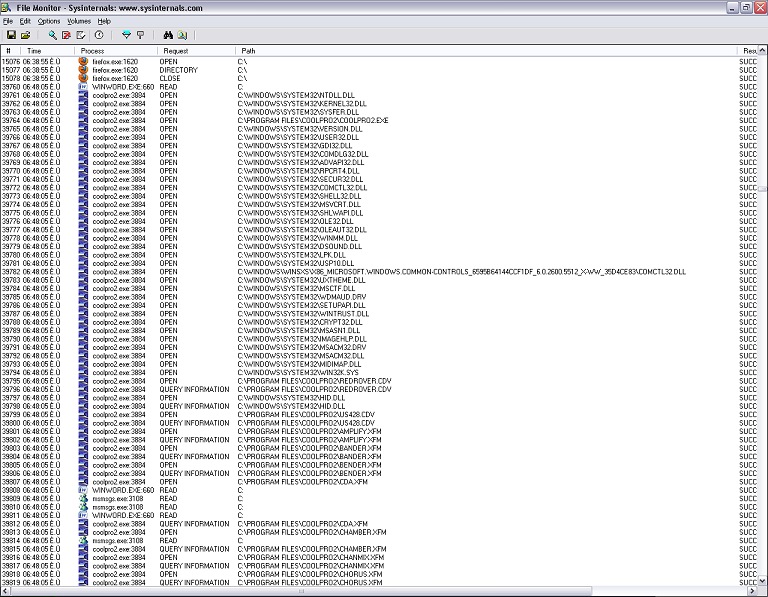Select the CHANMIX.XFM OPEN row 39816
This screenshot has width=768, height=597.
[379, 557]
